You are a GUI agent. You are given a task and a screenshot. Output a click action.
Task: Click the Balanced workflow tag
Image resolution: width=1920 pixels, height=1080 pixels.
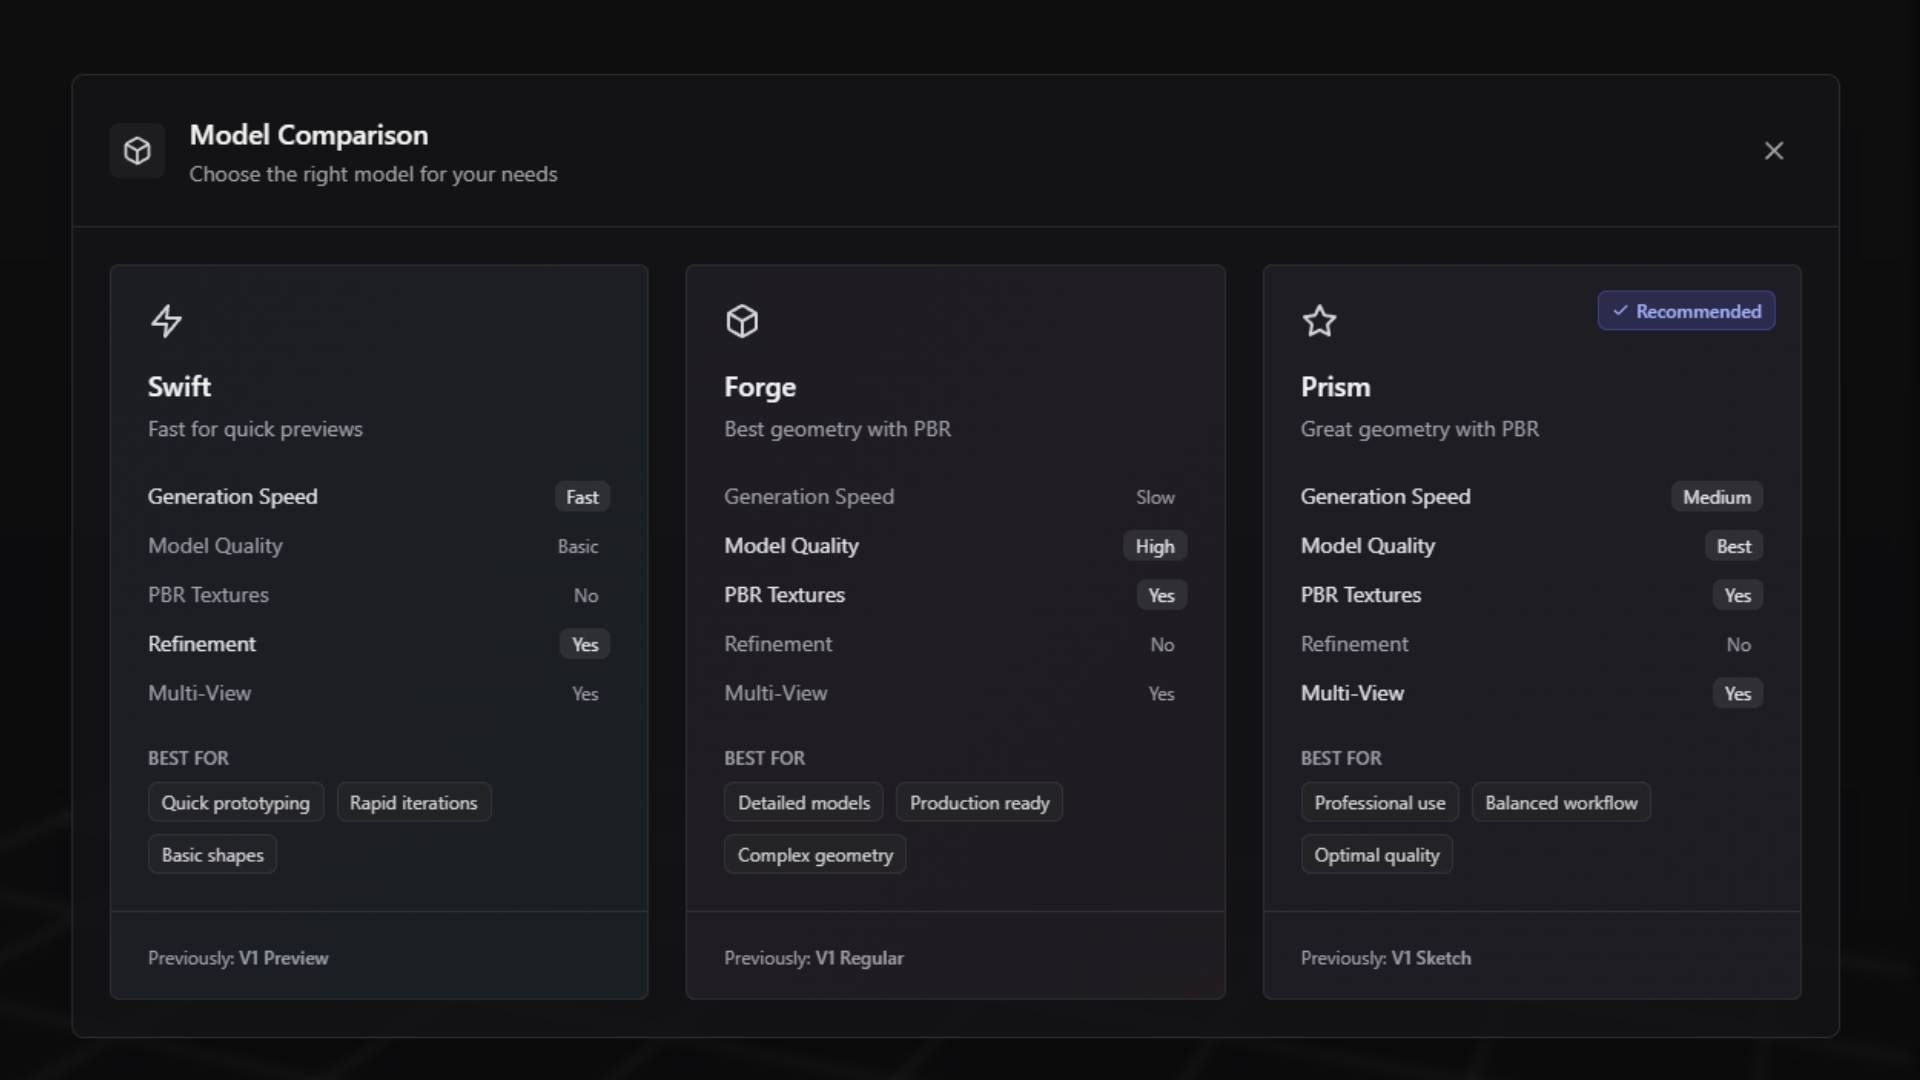[1561, 803]
